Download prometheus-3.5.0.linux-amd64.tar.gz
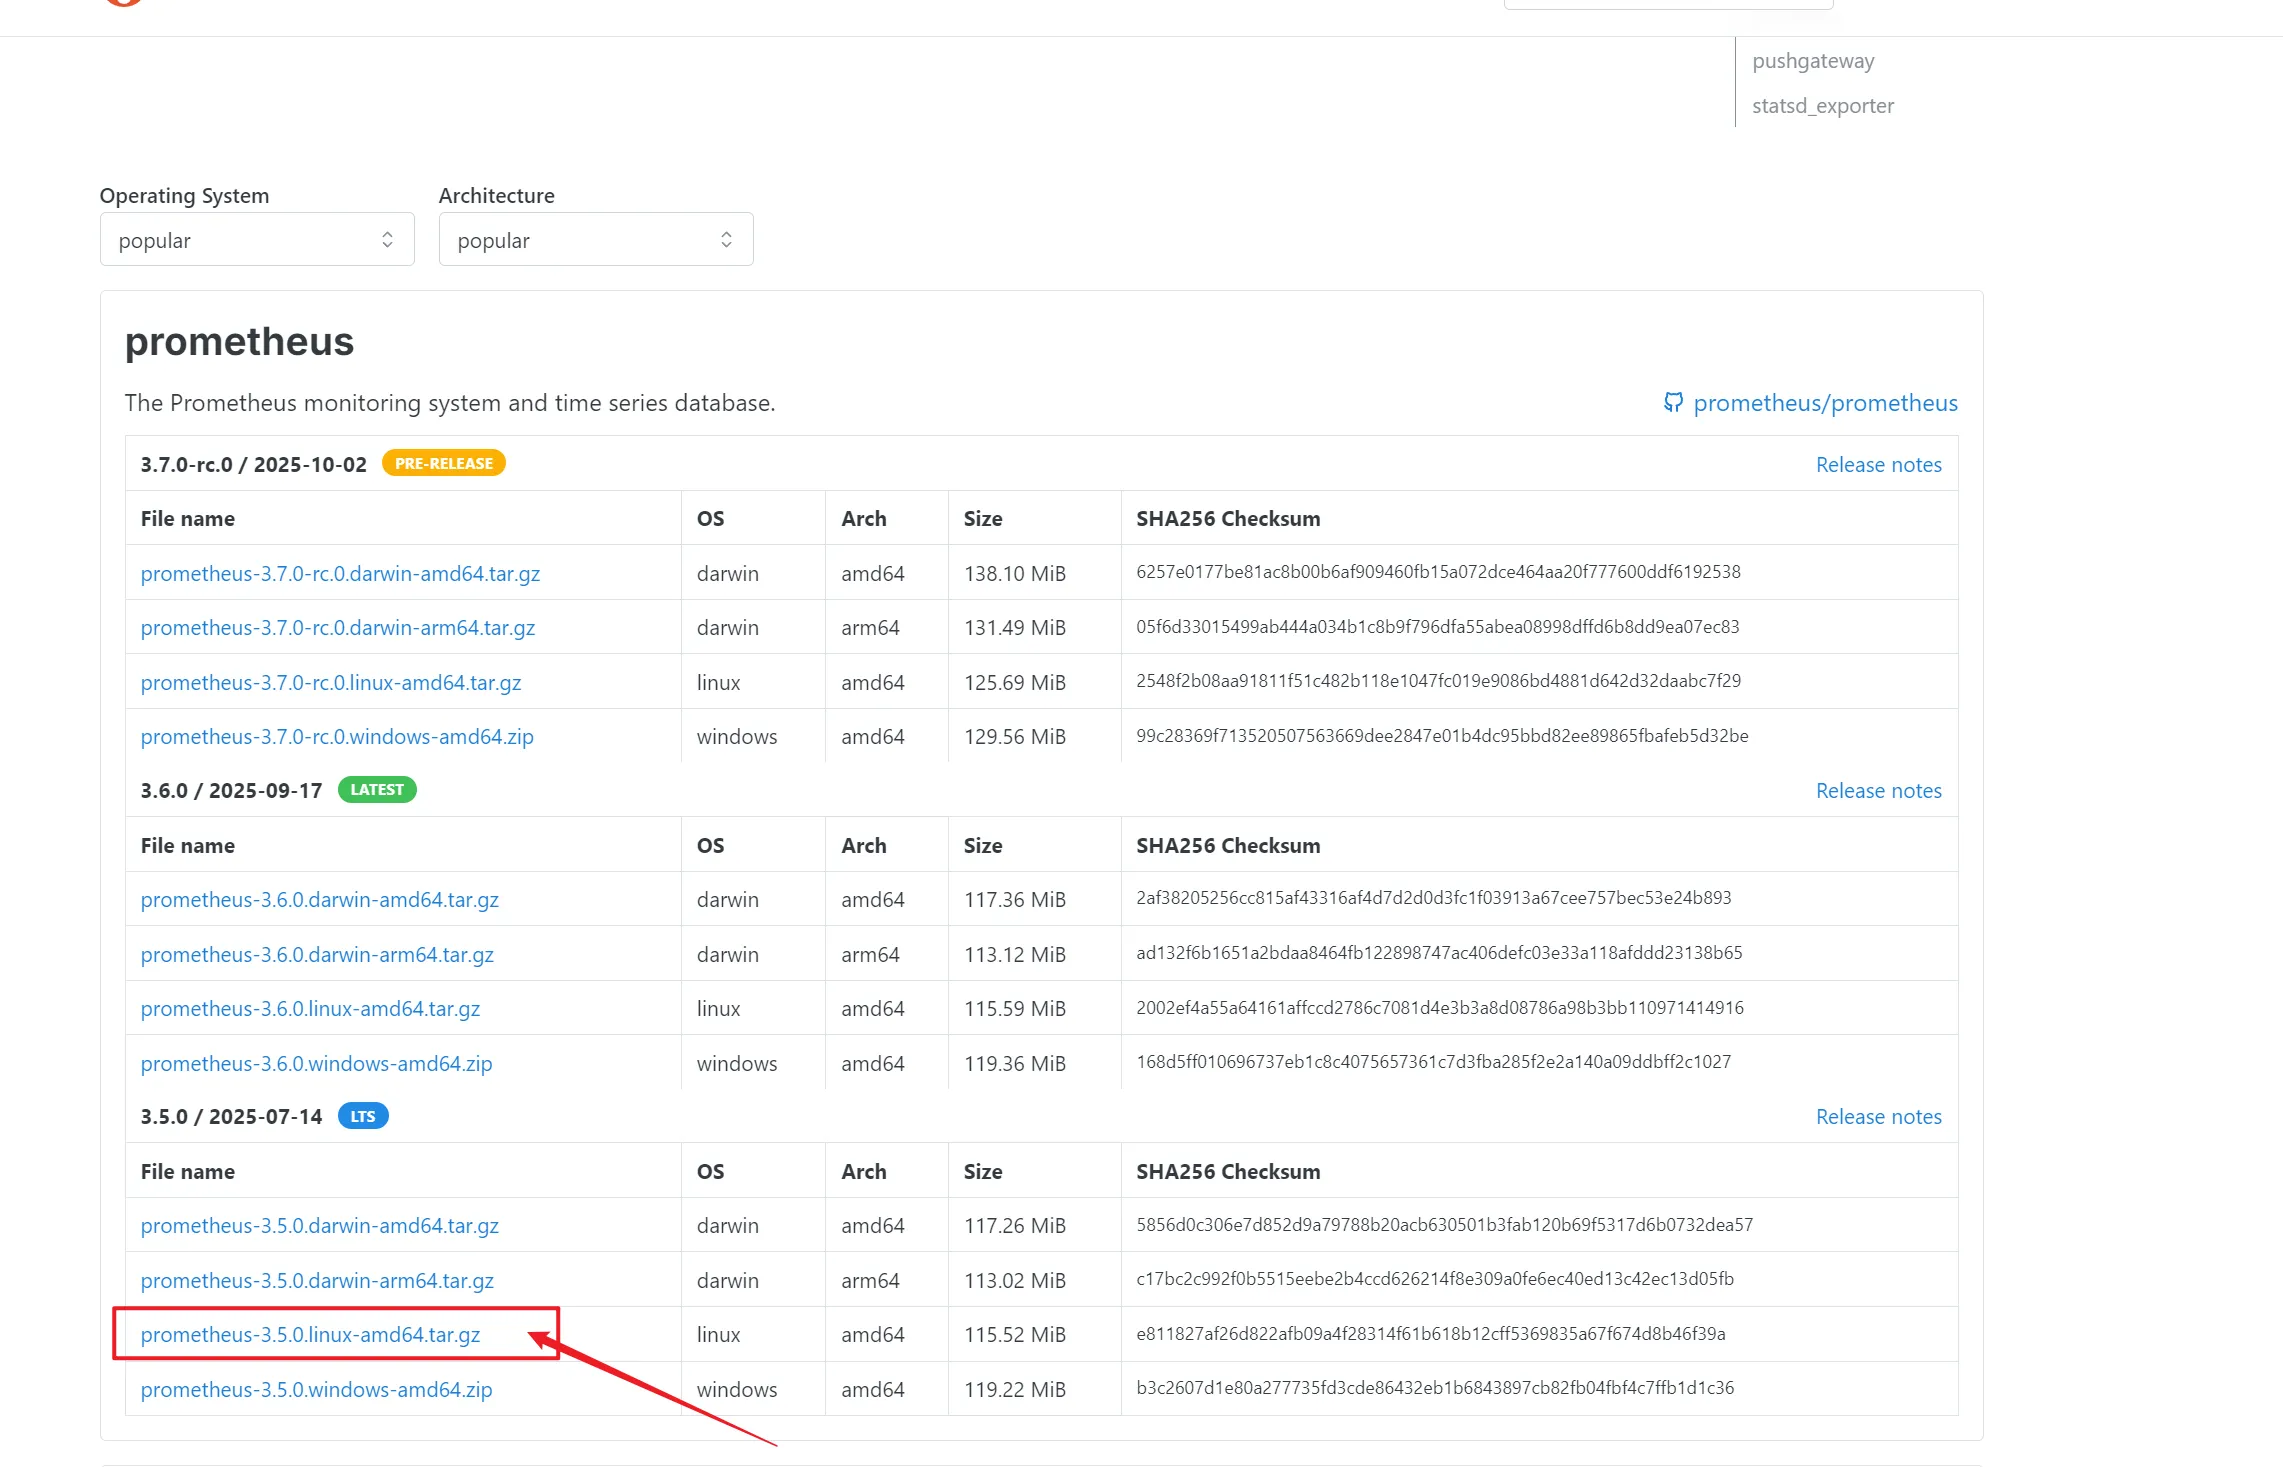 pyautogui.click(x=310, y=1335)
